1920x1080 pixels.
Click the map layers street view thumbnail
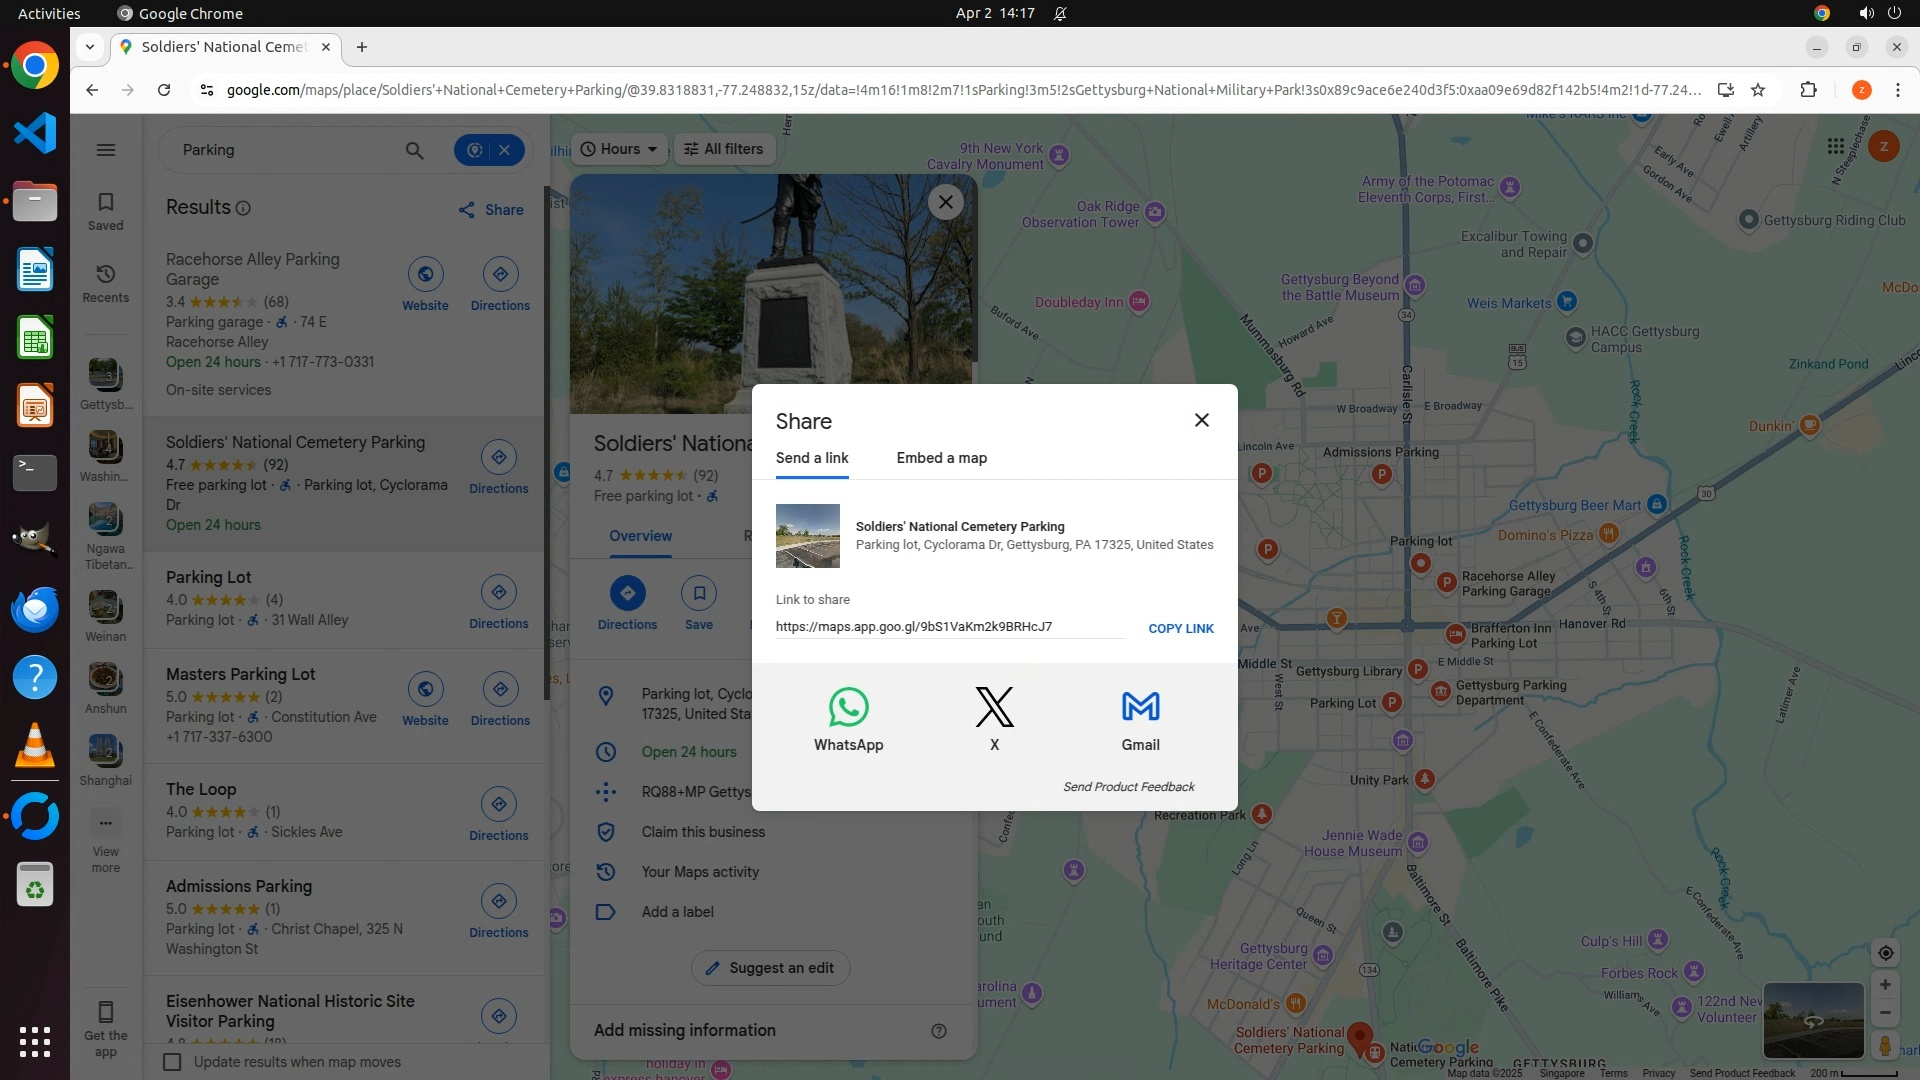tap(1812, 1020)
